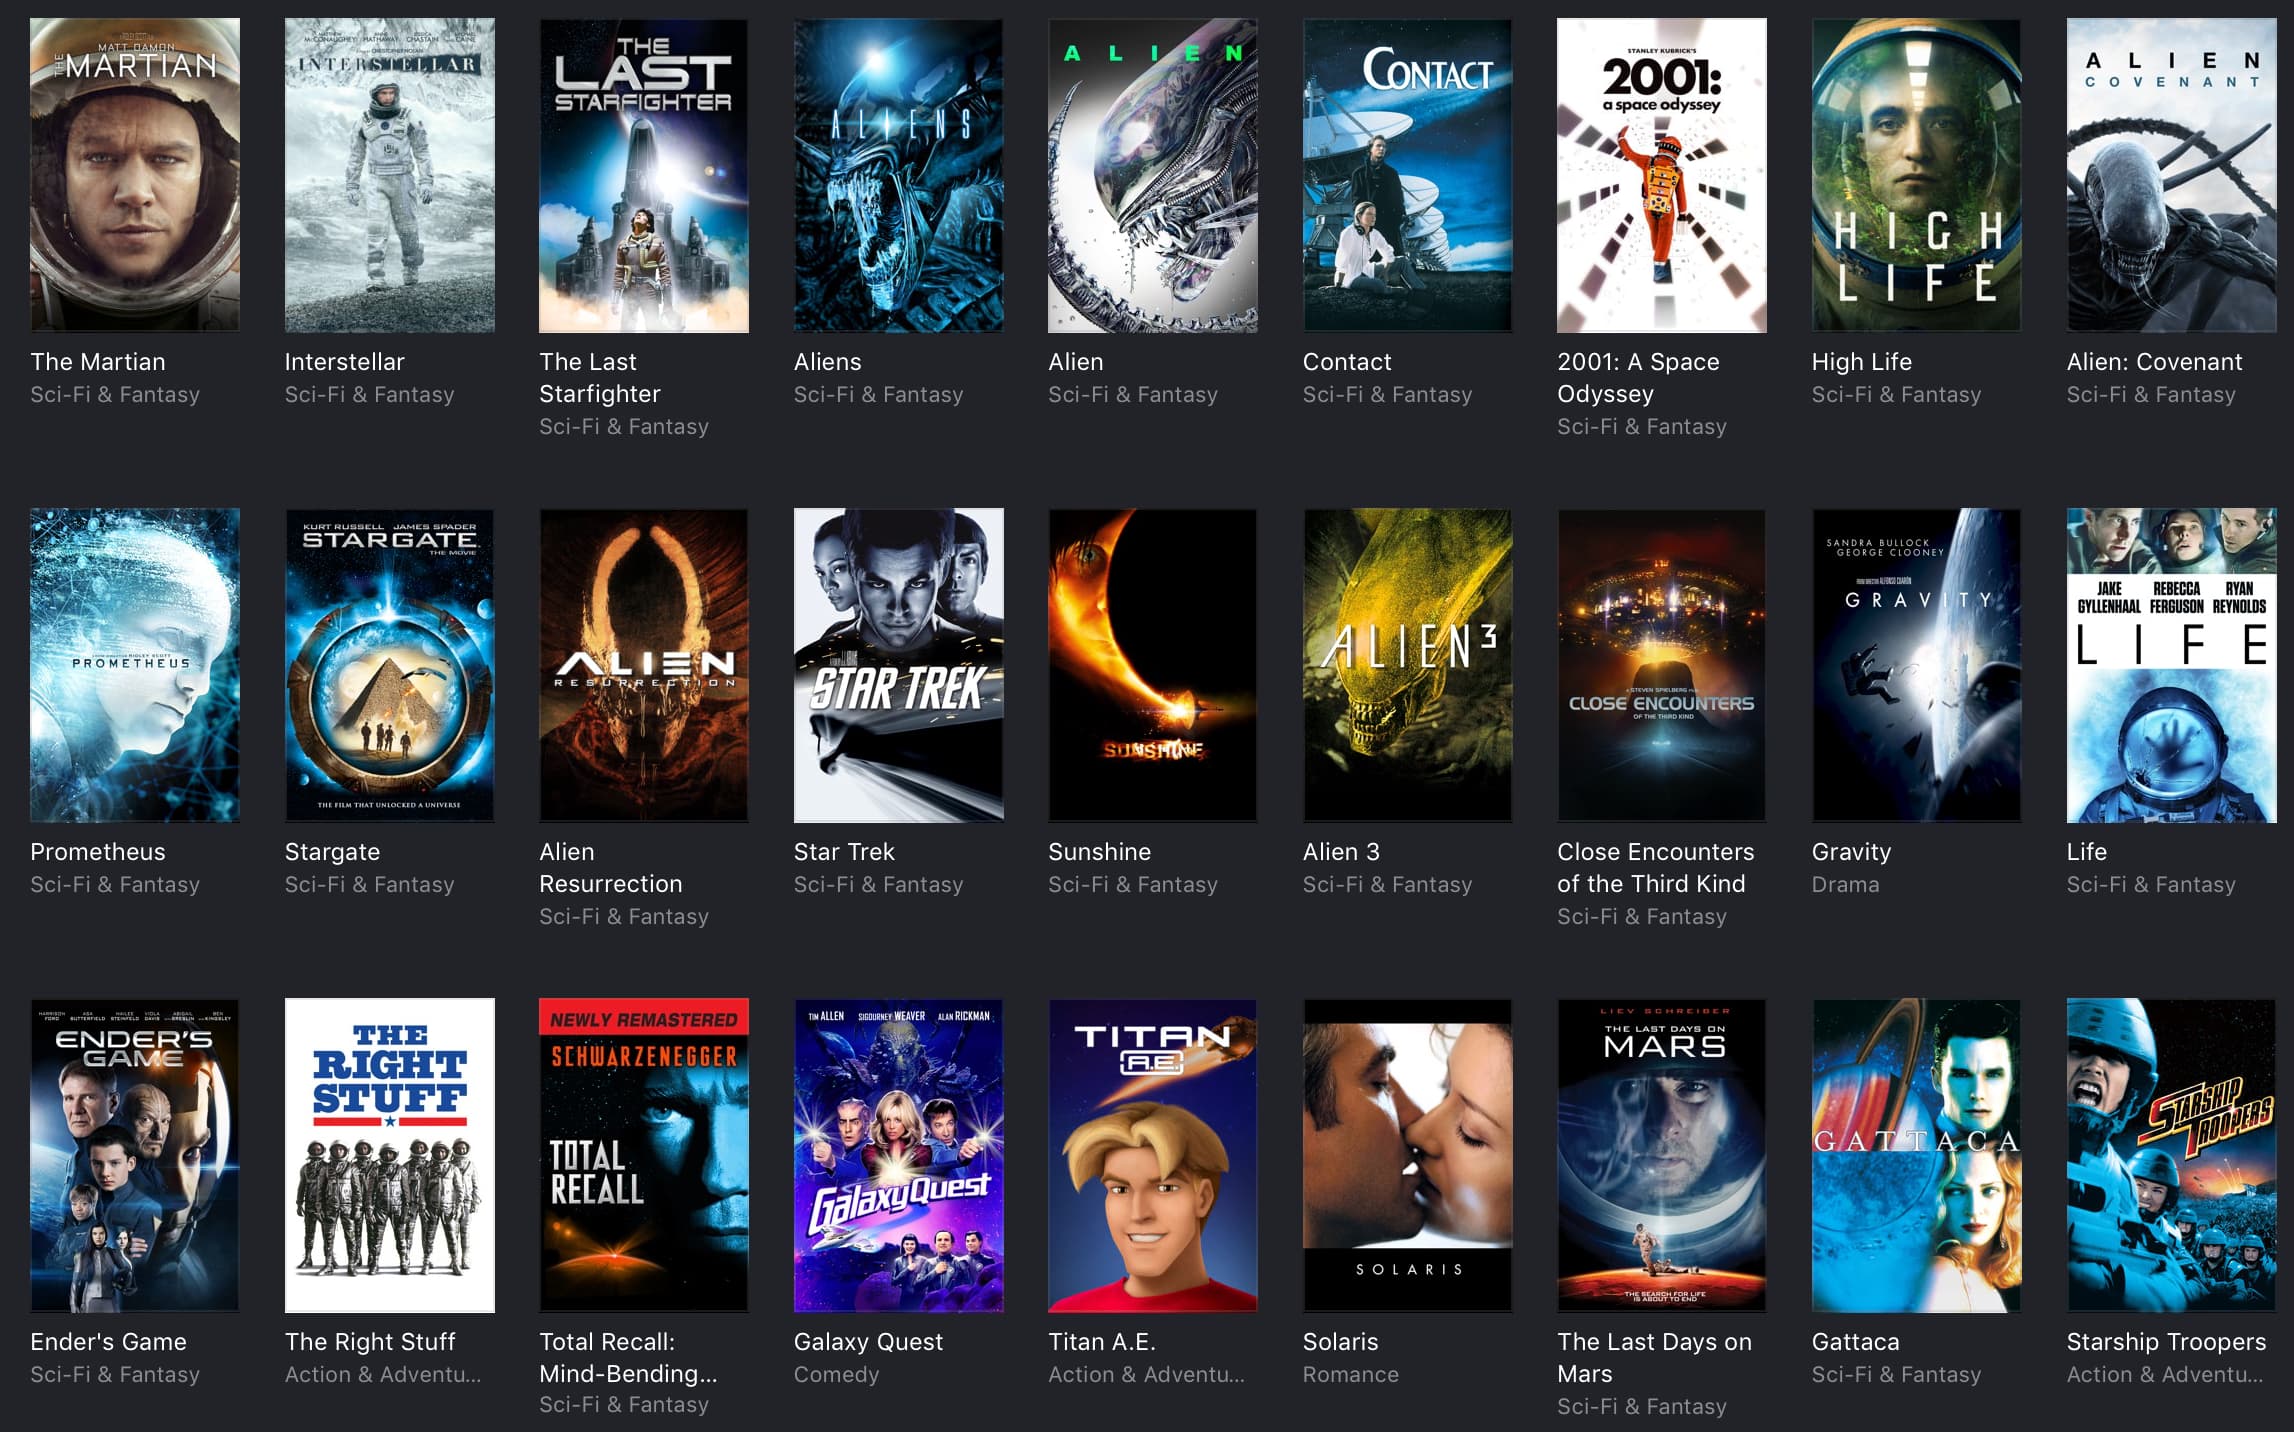Open The Martian movie poster

click(135, 175)
